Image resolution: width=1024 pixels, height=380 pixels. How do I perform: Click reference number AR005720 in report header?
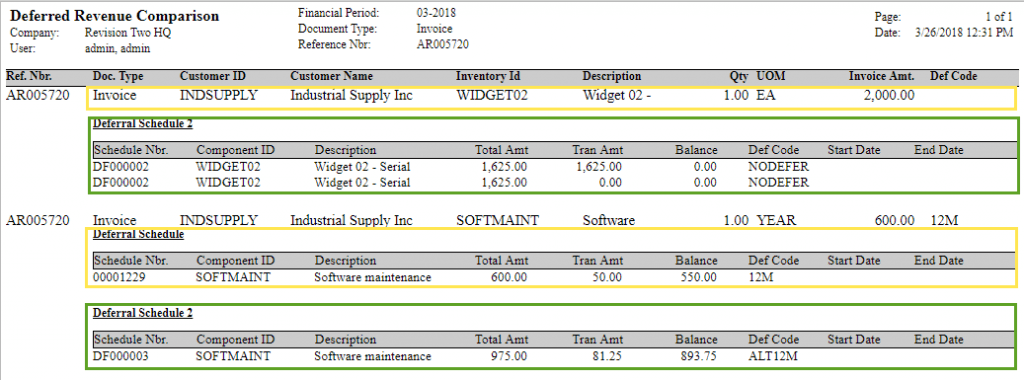point(442,44)
